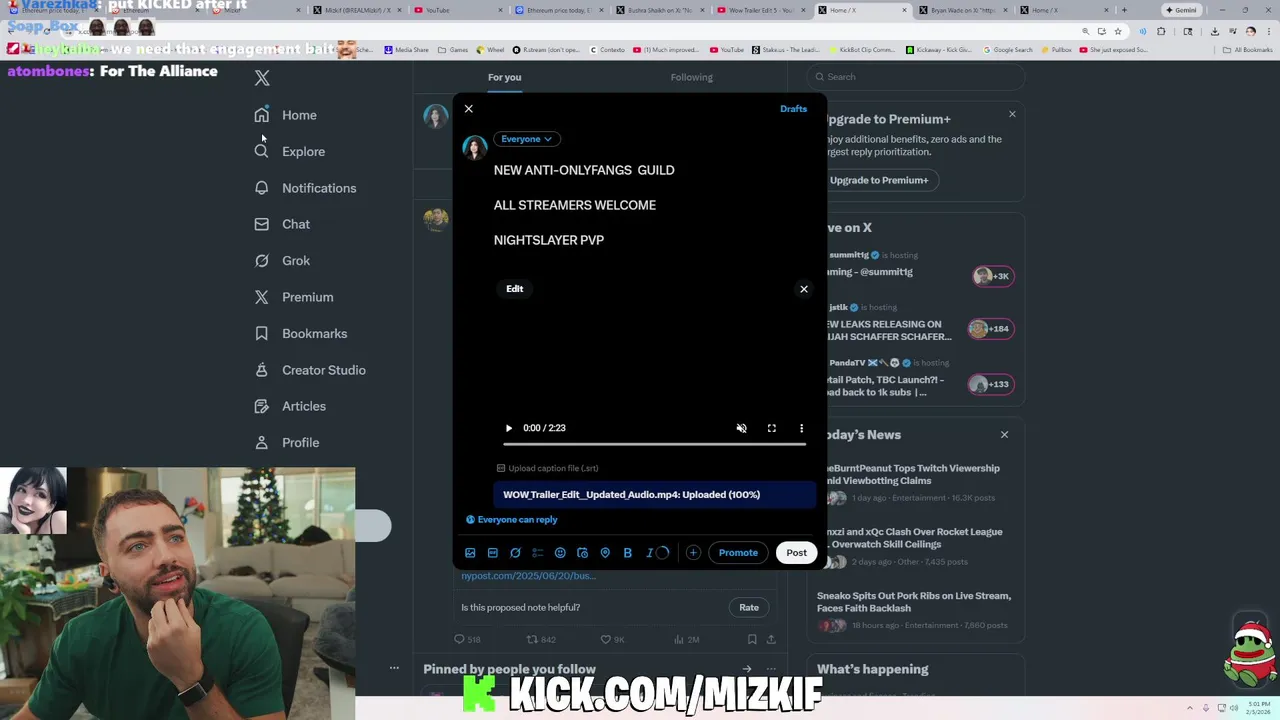Add a poll to post
The width and height of the screenshot is (1280, 720).
tap(538, 553)
